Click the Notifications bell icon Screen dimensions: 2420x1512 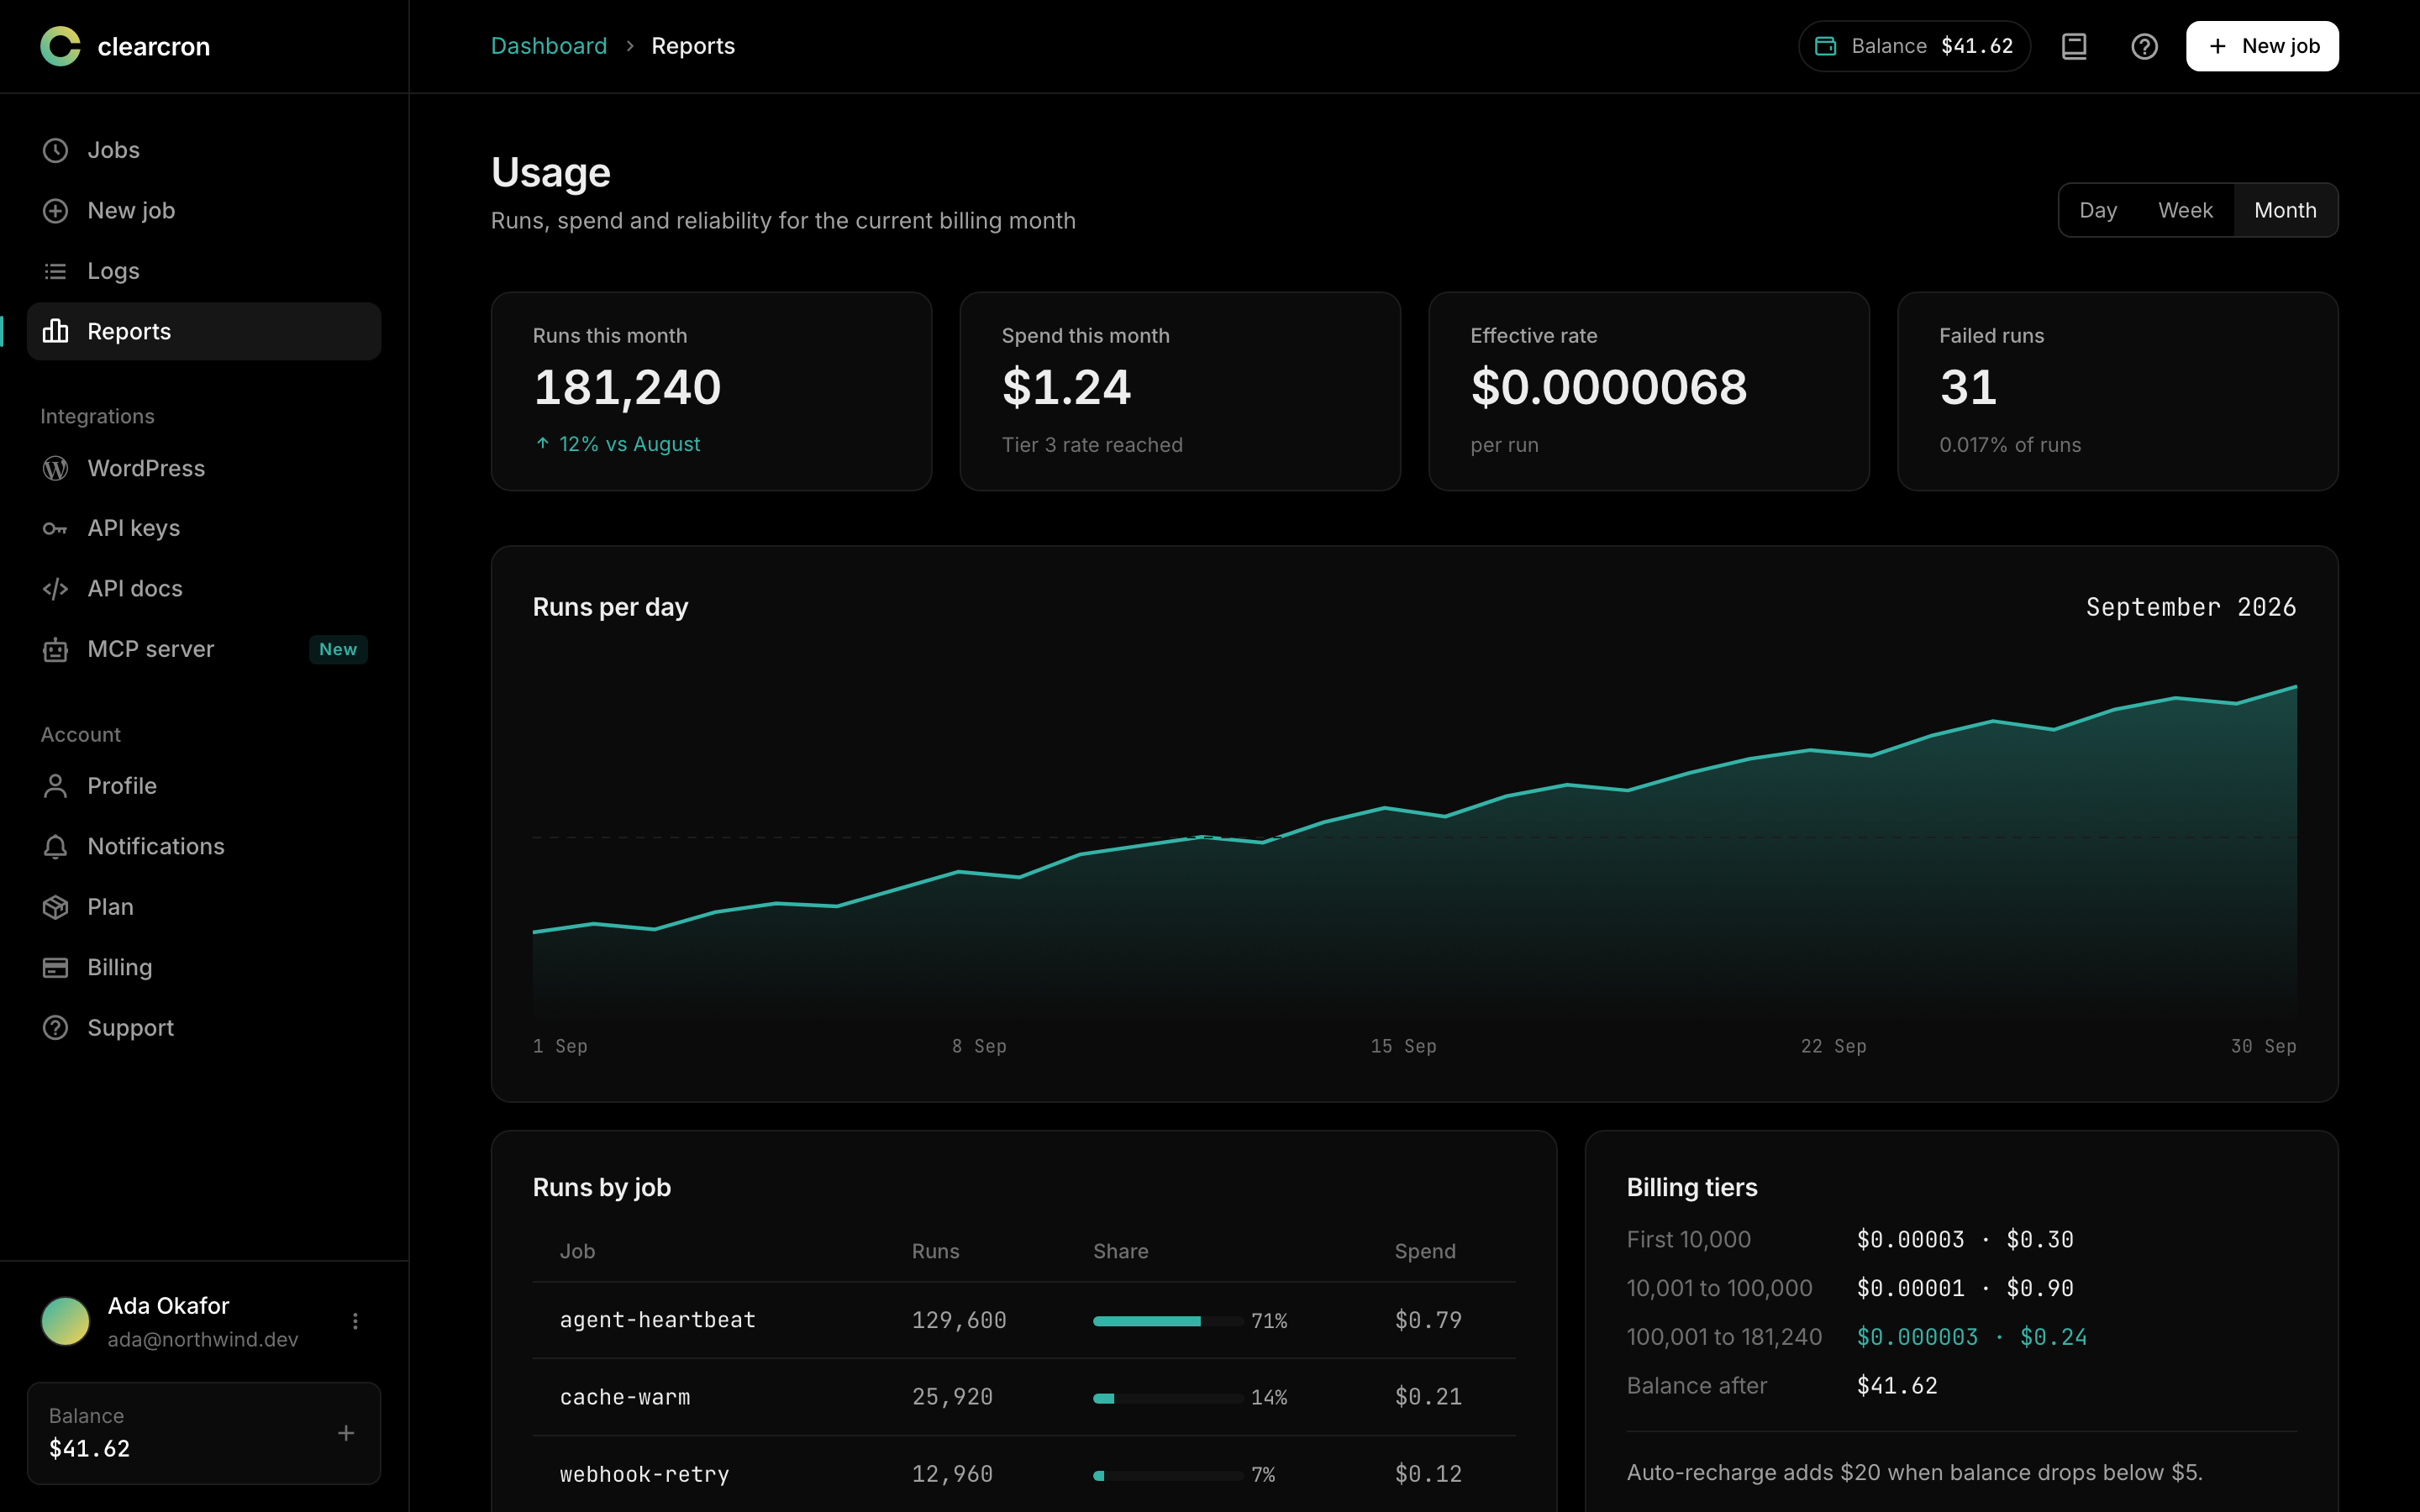point(55,847)
